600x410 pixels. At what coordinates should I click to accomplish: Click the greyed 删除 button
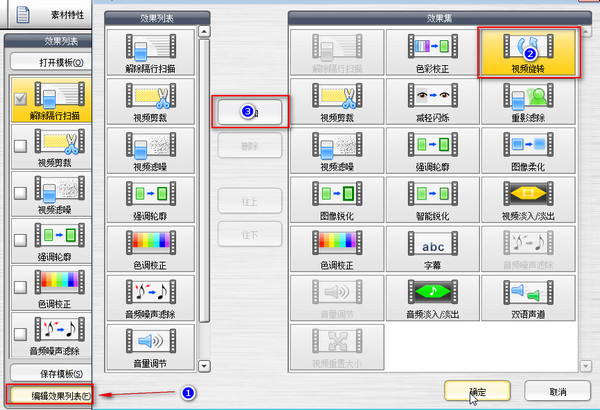point(250,145)
